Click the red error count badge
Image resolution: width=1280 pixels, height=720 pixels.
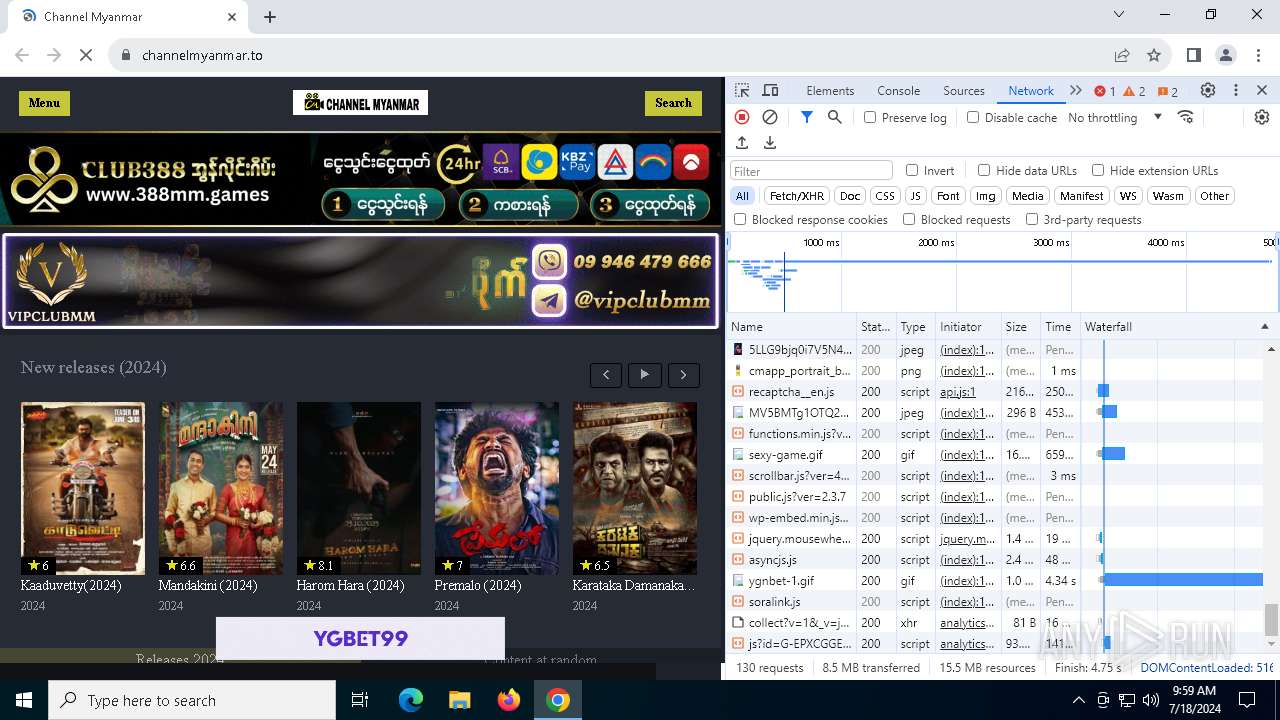tap(1105, 91)
